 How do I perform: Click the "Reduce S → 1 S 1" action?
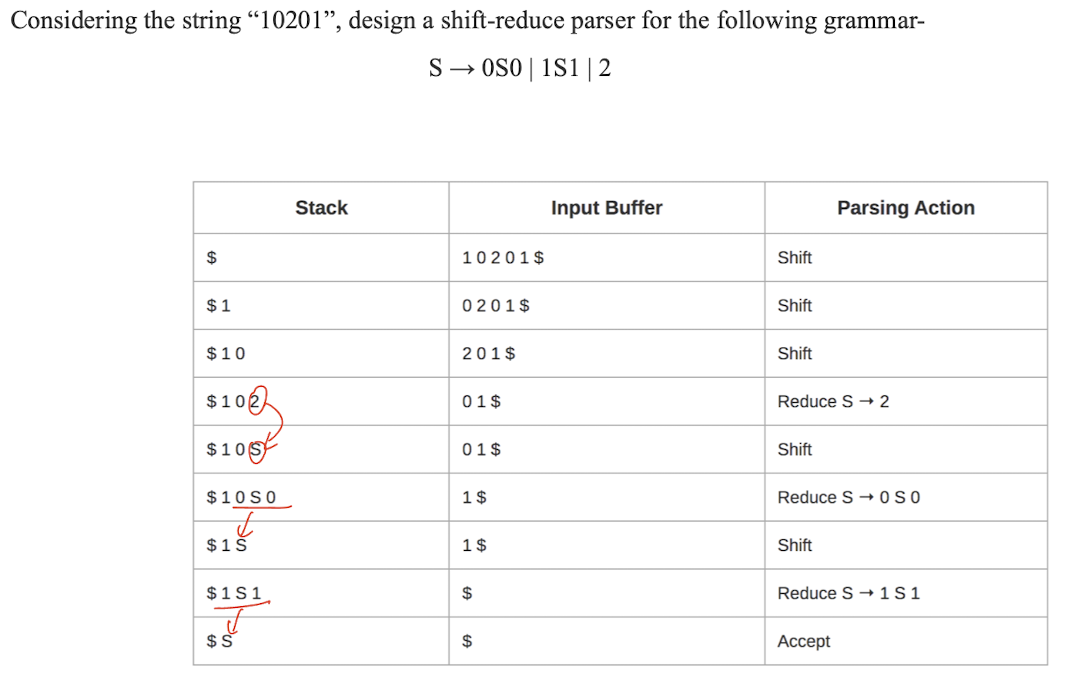pyautogui.click(x=848, y=594)
